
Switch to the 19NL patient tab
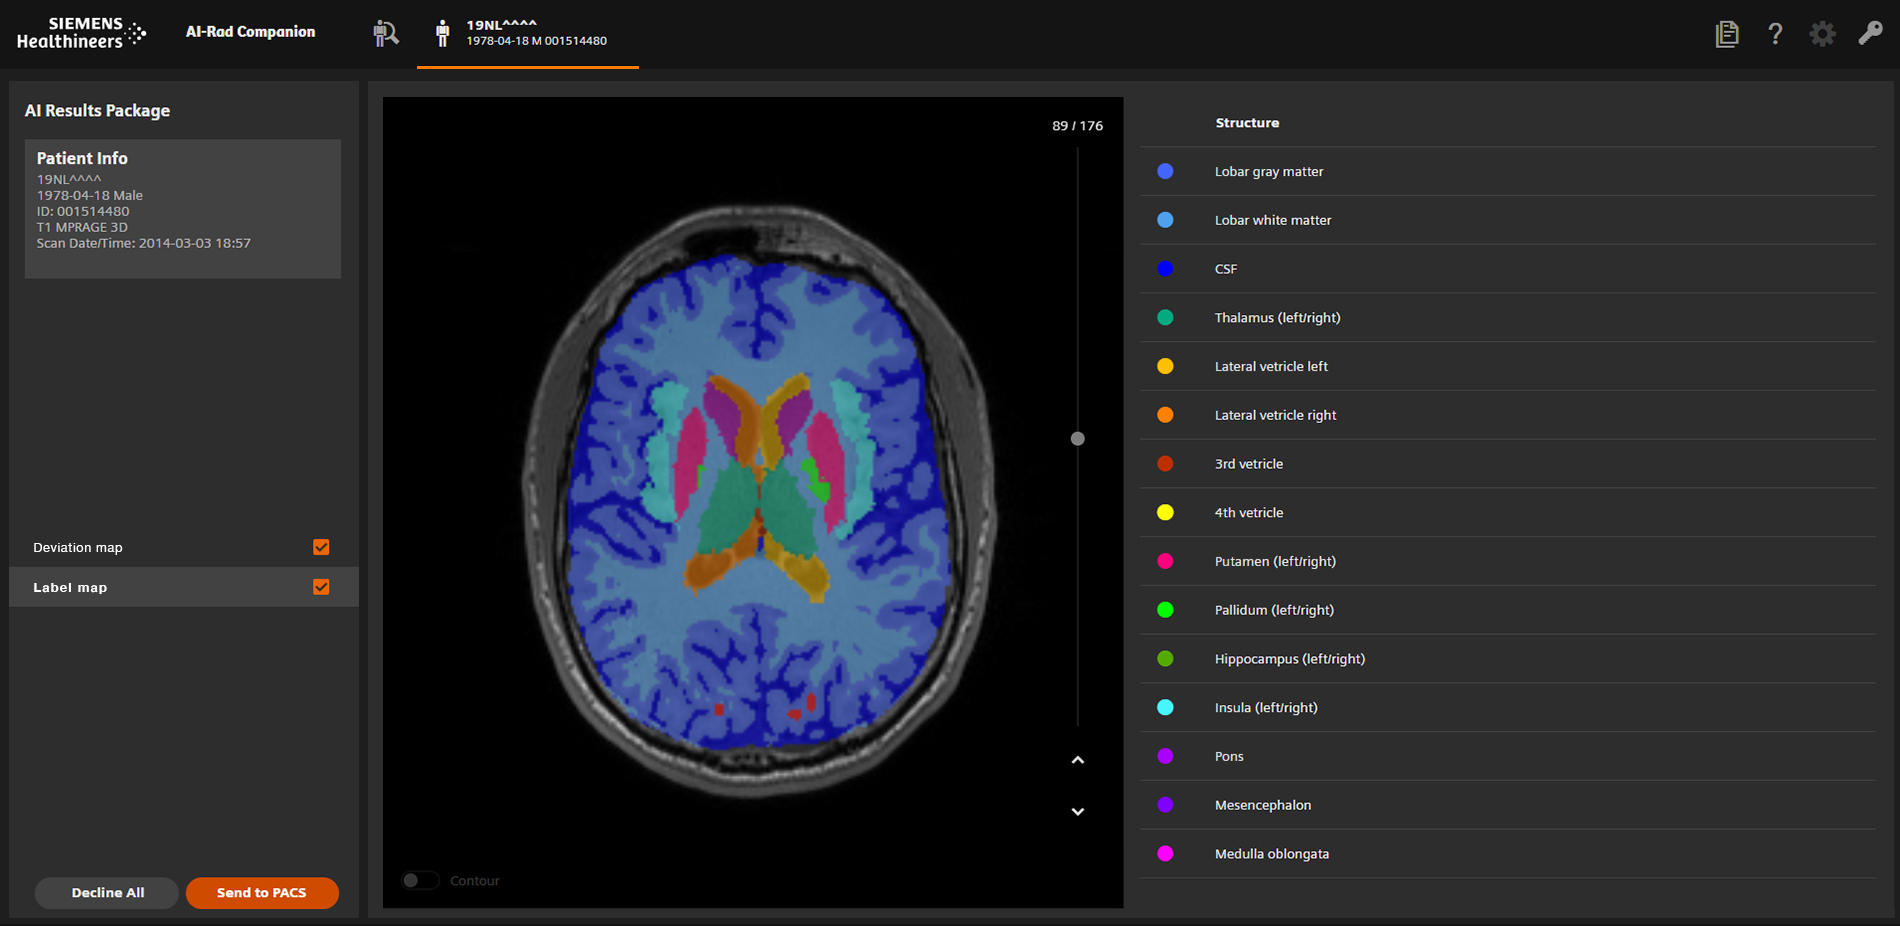pos(527,33)
